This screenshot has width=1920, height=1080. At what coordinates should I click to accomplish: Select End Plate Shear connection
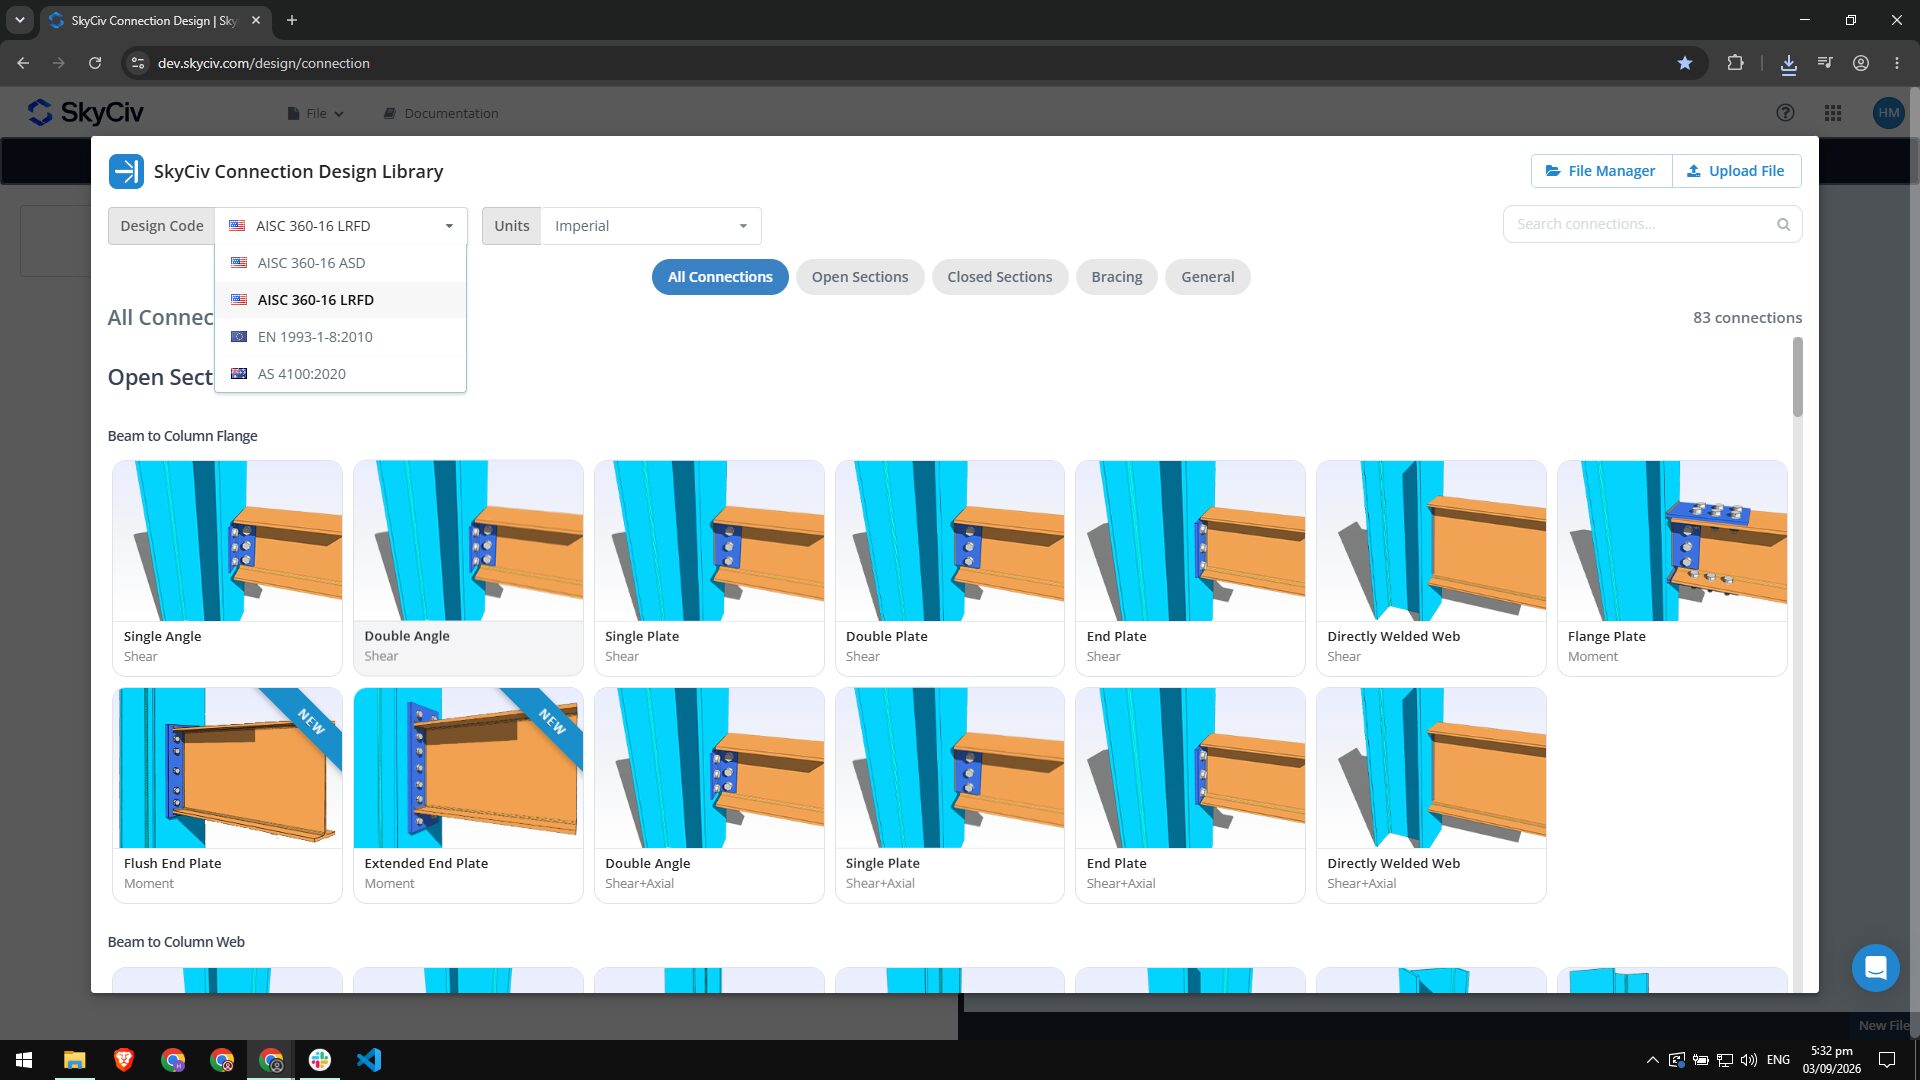point(1190,568)
